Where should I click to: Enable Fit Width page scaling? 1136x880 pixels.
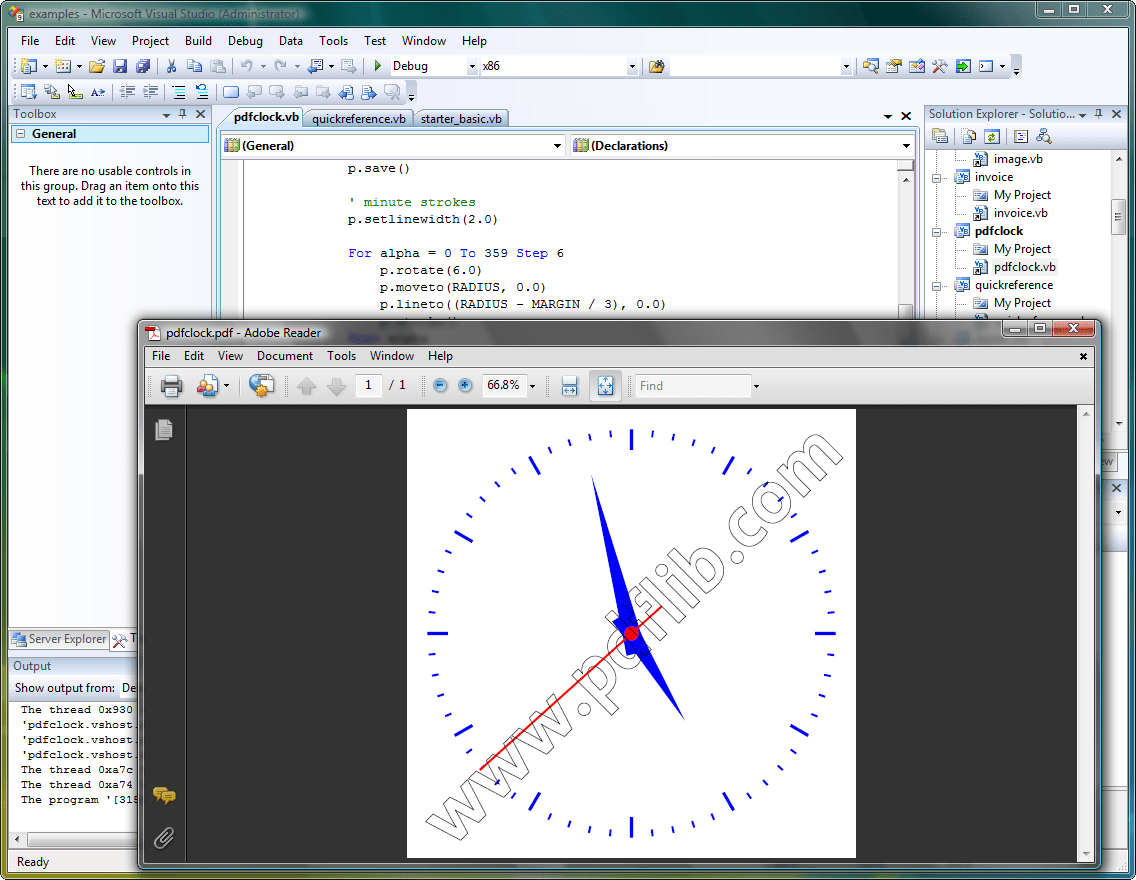[x=569, y=385]
